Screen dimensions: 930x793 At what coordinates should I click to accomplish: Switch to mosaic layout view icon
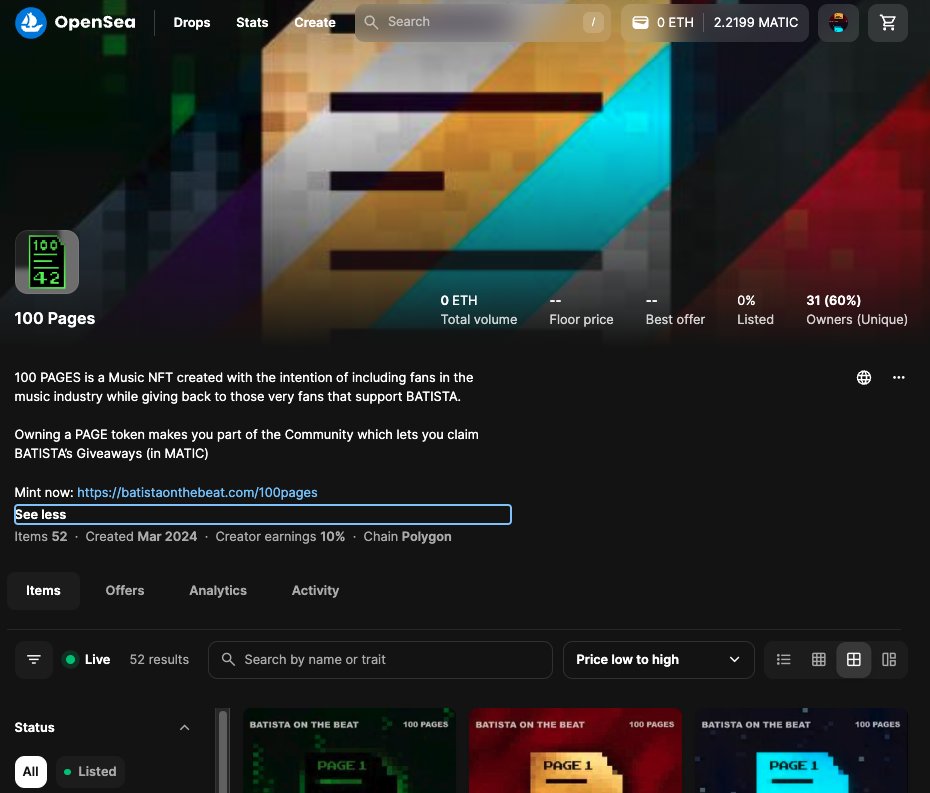pyautogui.click(x=888, y=660)
